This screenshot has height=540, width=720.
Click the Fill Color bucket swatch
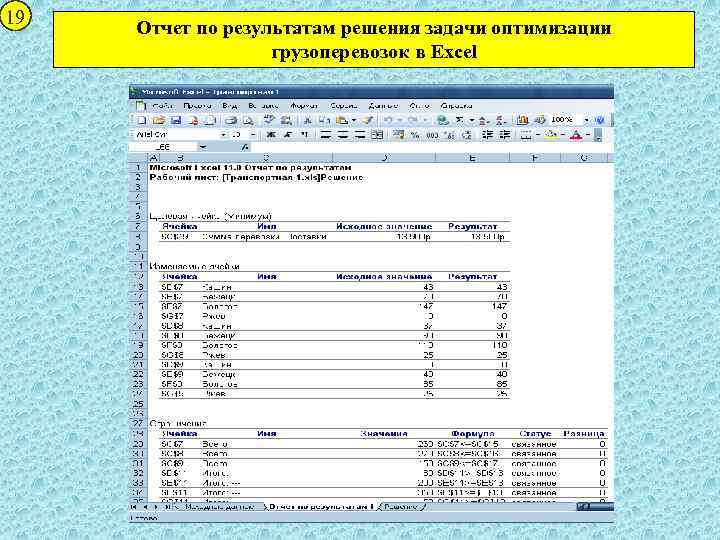click(x=551, y=135)
